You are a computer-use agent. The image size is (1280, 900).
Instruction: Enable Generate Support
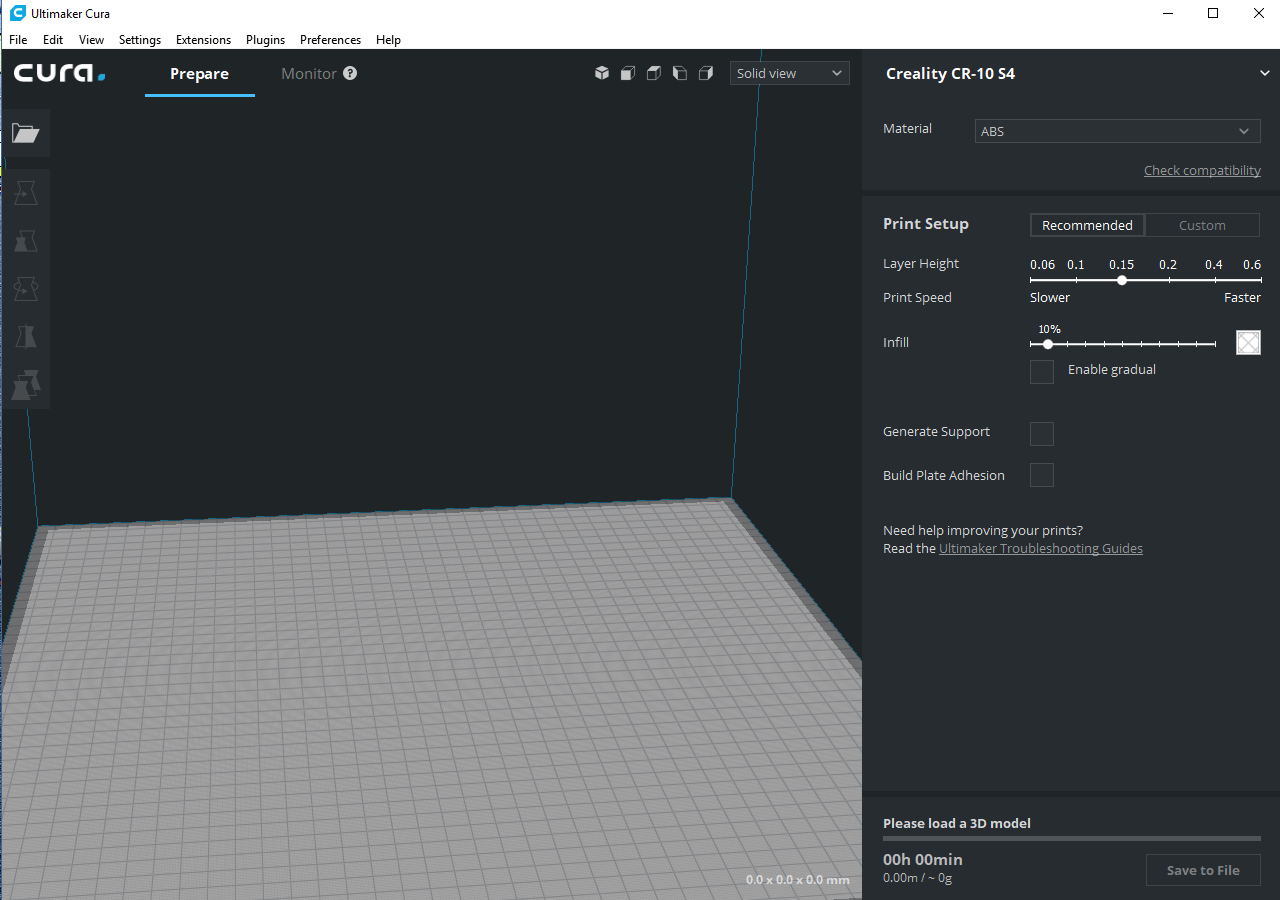tap(1041, 433)
